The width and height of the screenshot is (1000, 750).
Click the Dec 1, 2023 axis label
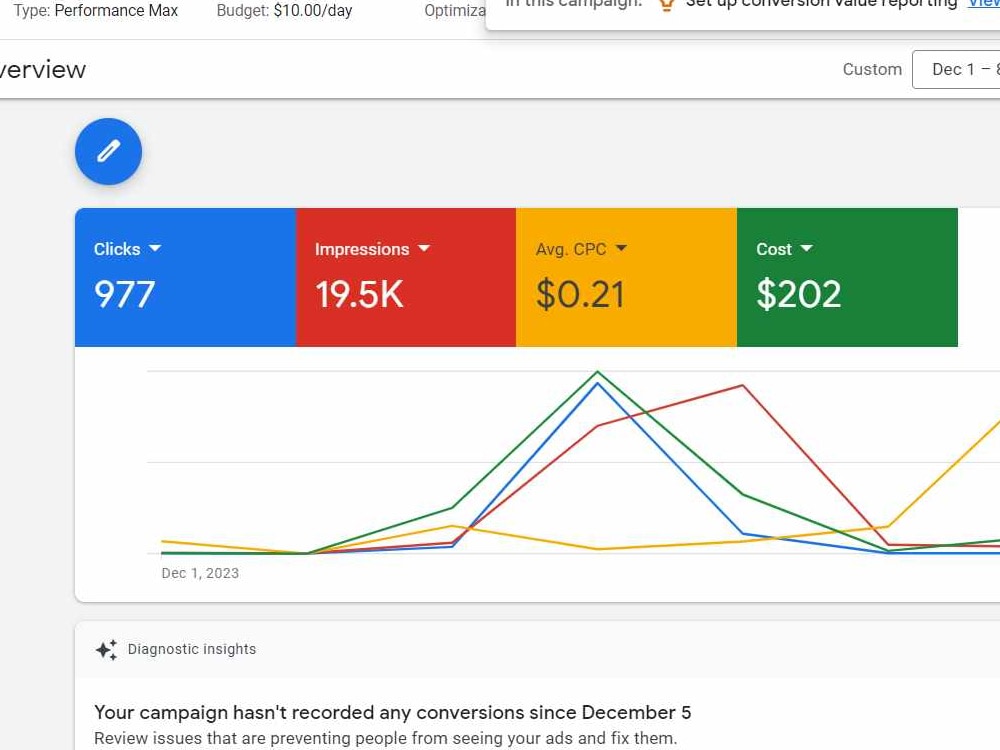click(x=200, y=573)
